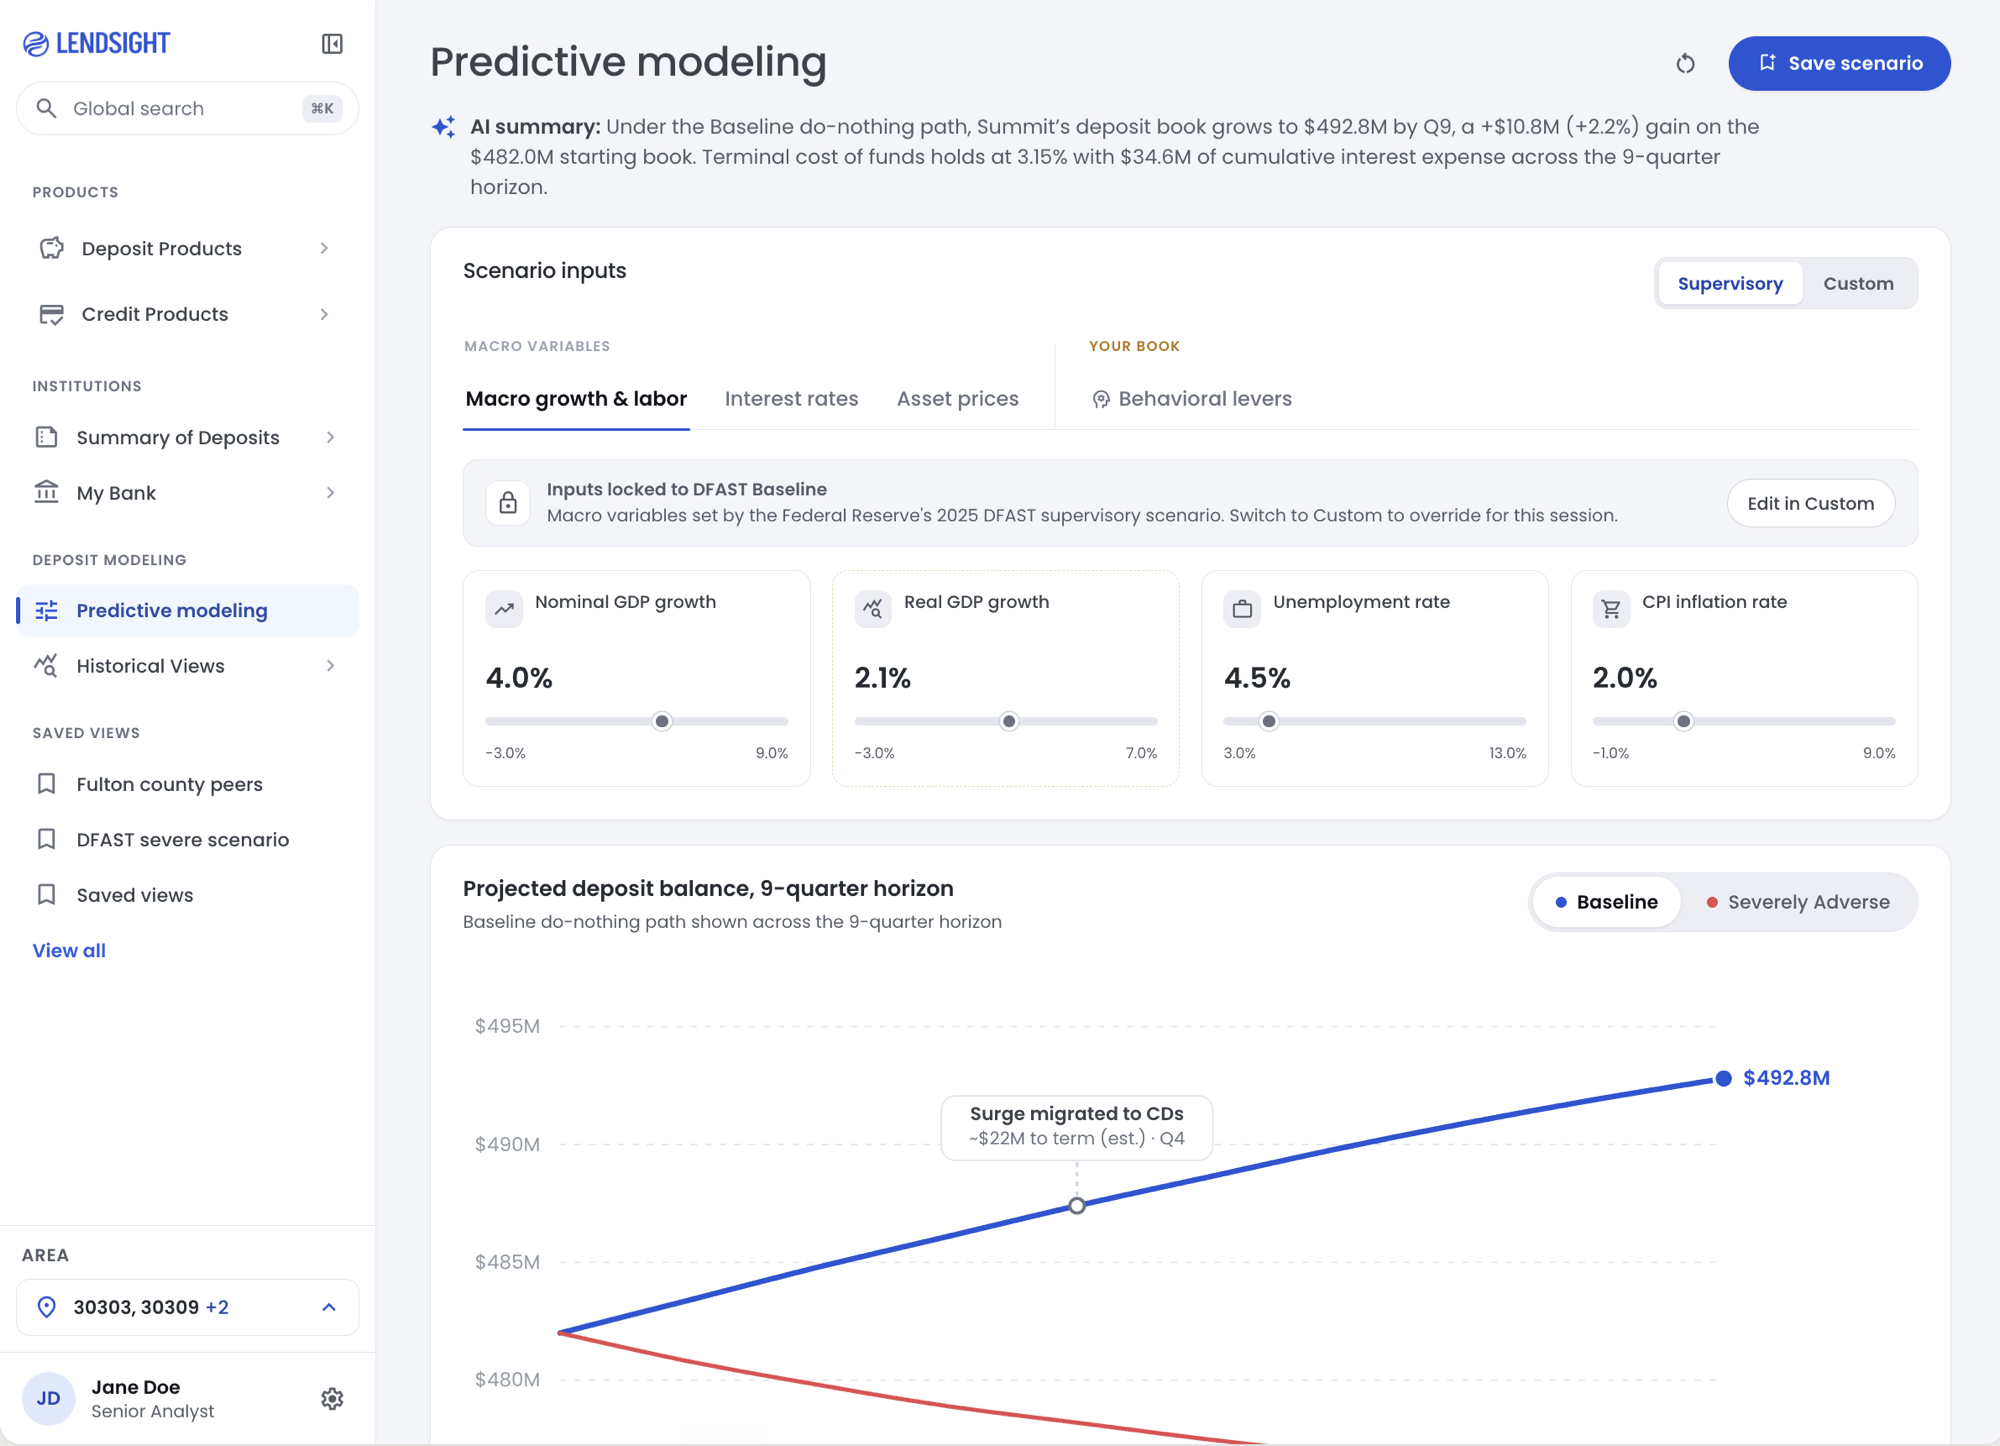2000x1446 pixels.
Task: Click the Saved views bookmark icon
Action: 47,894
